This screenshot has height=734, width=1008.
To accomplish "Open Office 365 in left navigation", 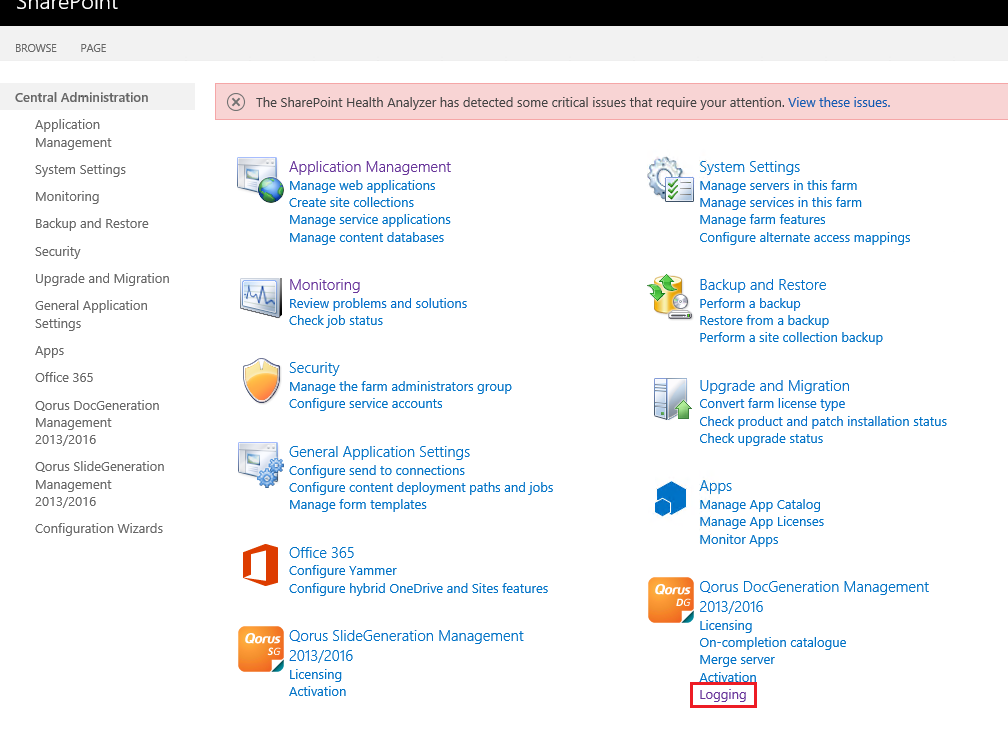I will click(64, 377).
